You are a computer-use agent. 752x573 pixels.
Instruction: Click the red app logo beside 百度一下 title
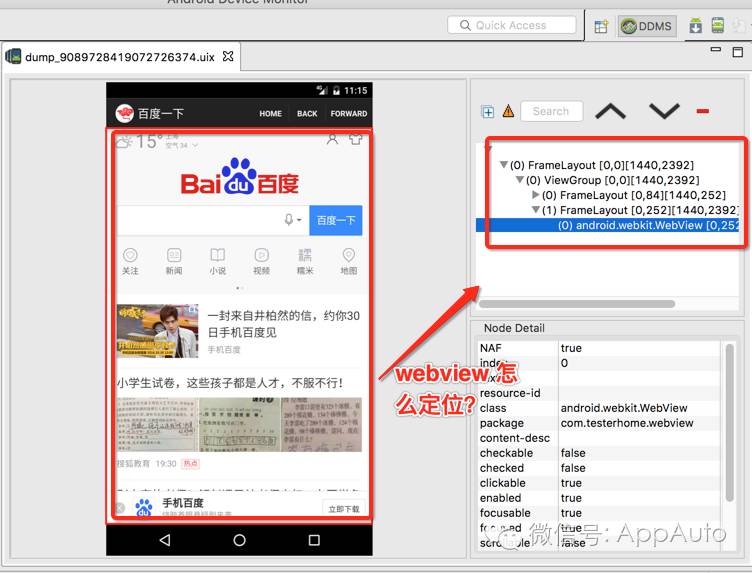click(124, 113)
